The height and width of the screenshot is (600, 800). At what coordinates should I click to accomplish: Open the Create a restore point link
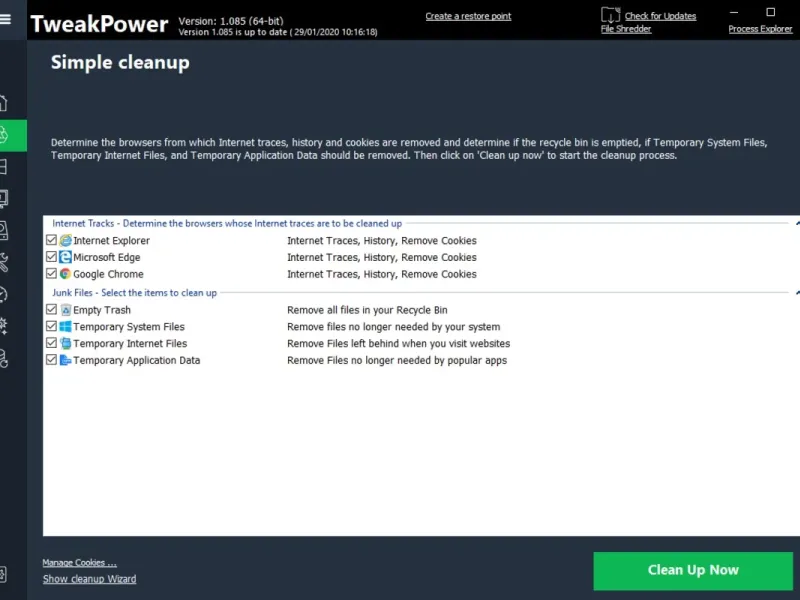click(468, 16)
